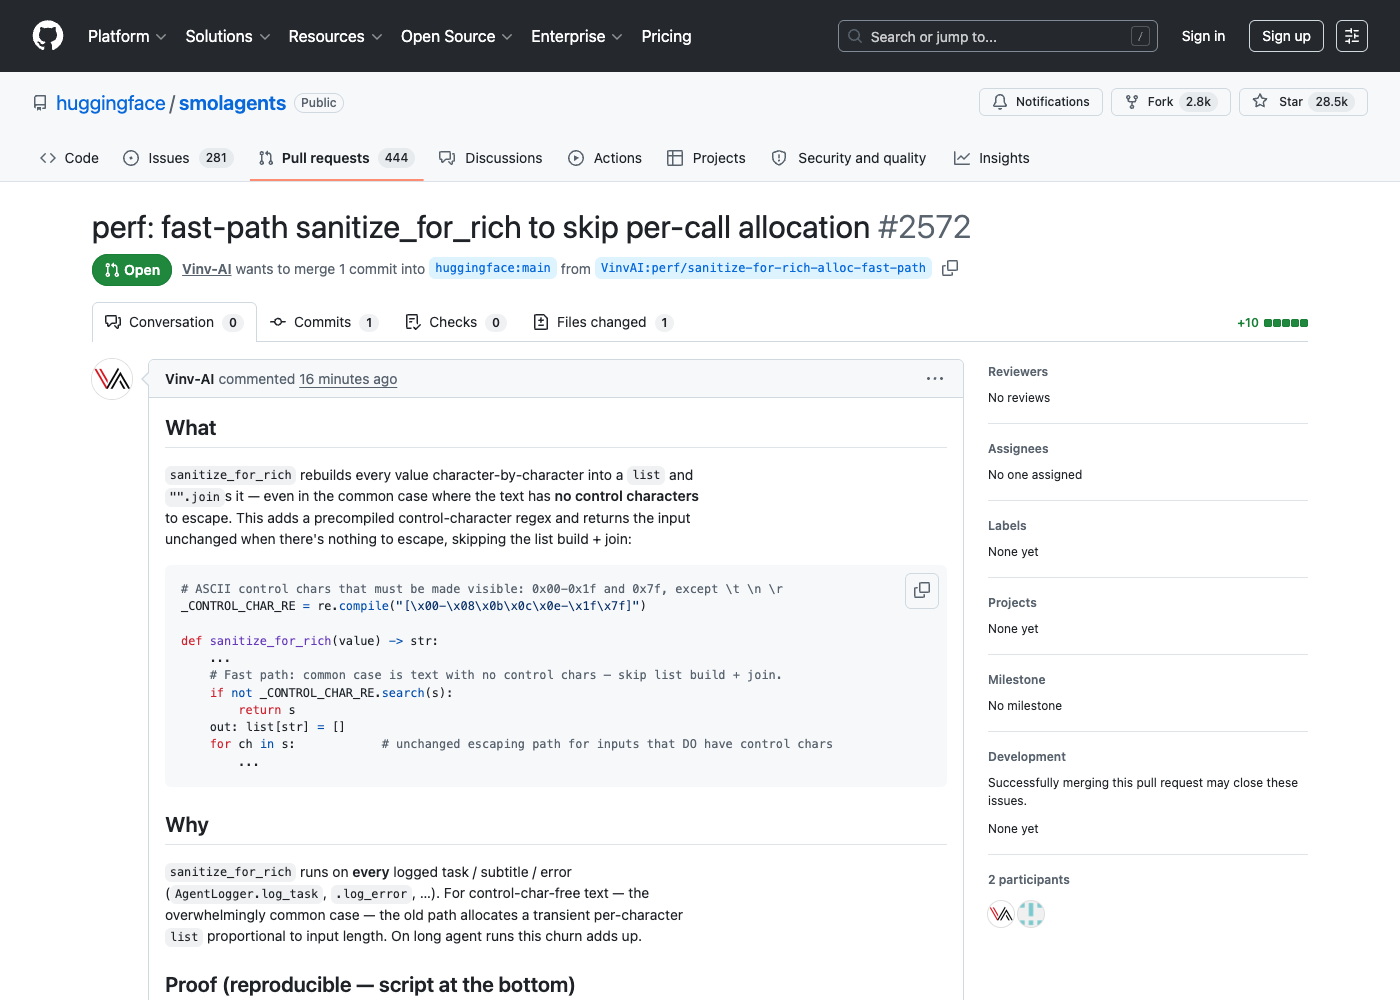Switch to the Commits tab

tap(324, 322)
